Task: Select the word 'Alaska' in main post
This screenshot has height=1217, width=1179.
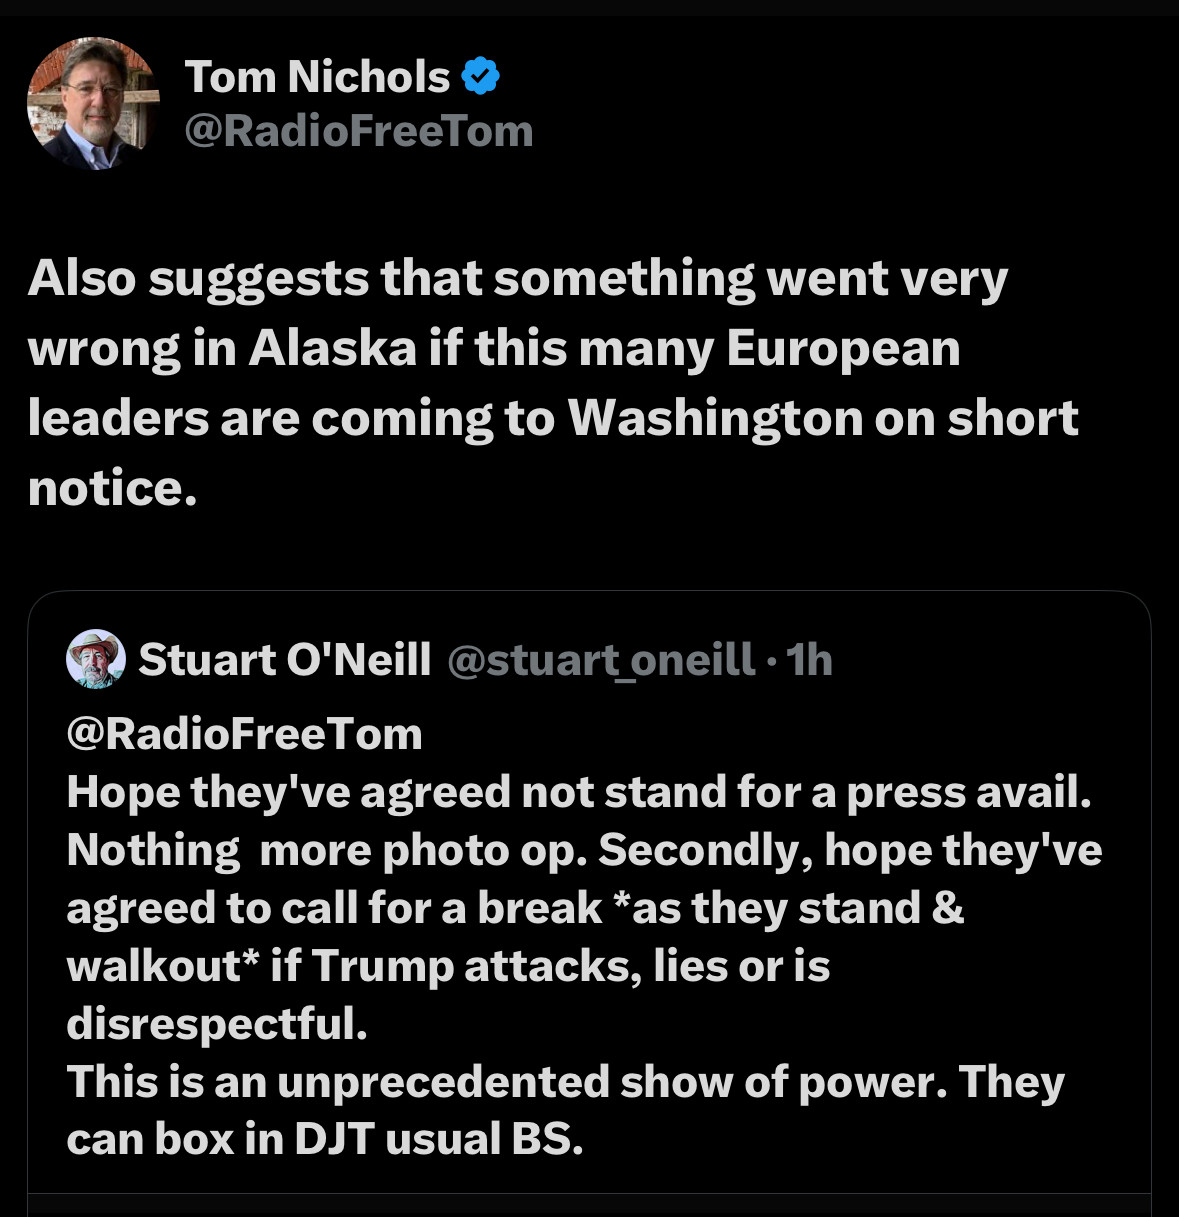Action: click(x=332, y=348)
